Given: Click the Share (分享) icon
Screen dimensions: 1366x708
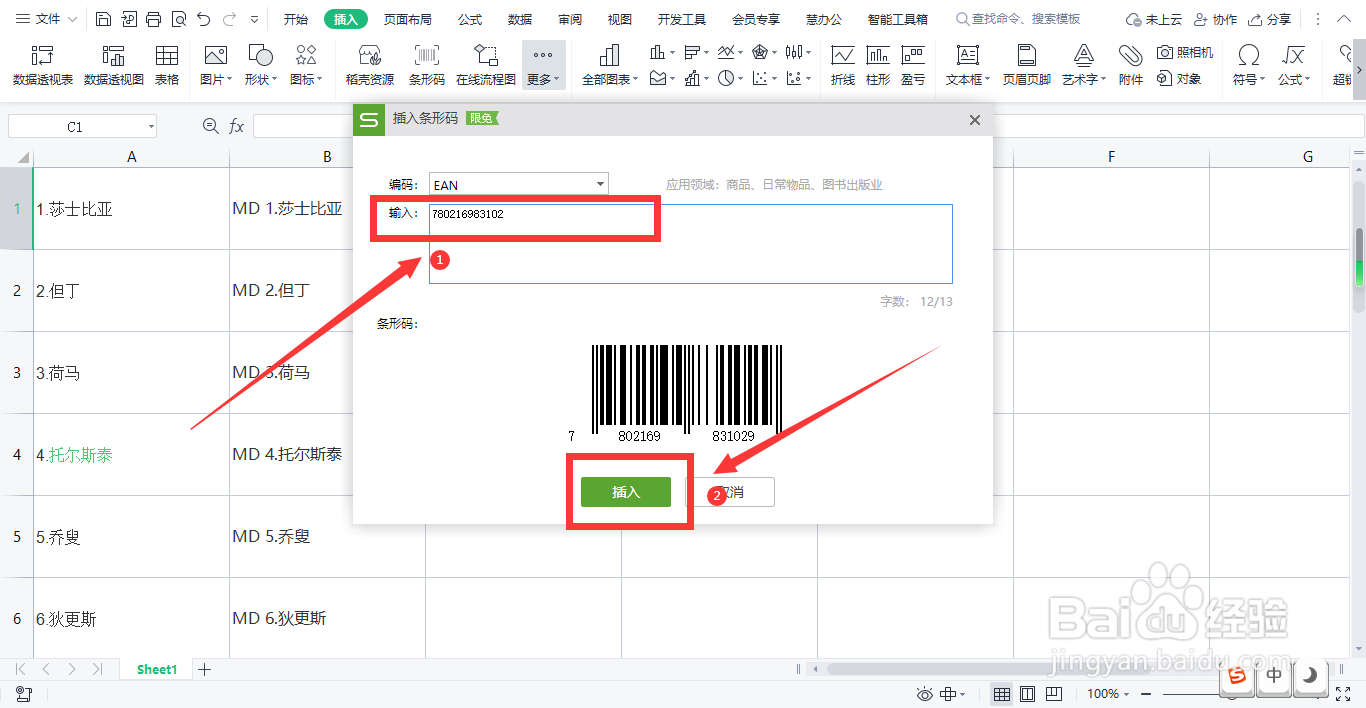Looking at the screenshot, I should 1270,19.
